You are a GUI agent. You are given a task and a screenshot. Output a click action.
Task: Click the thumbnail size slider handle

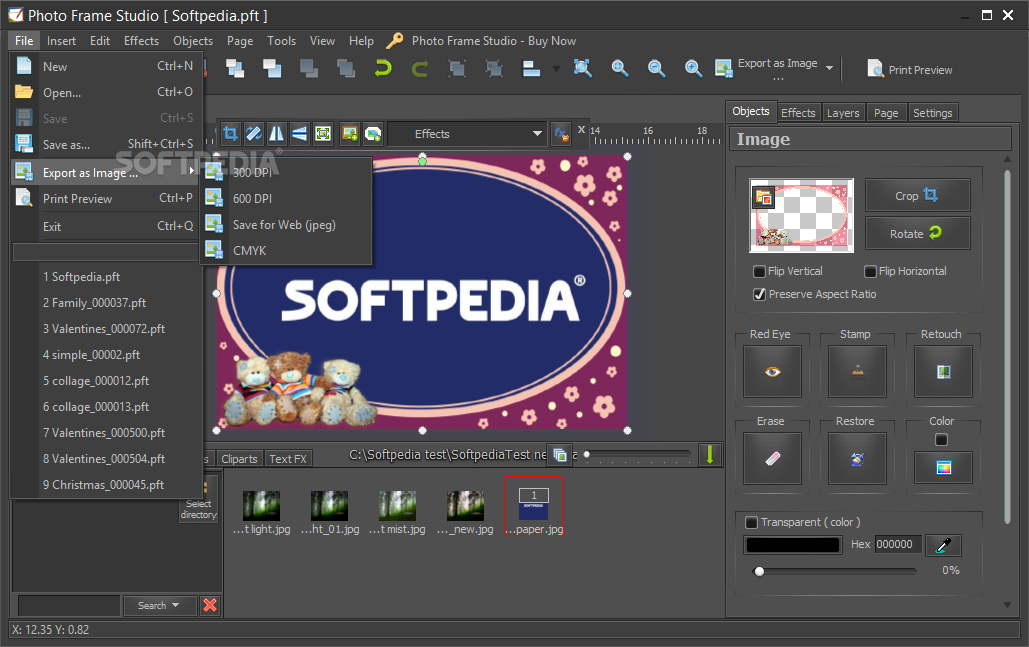(x=587, y=454)
